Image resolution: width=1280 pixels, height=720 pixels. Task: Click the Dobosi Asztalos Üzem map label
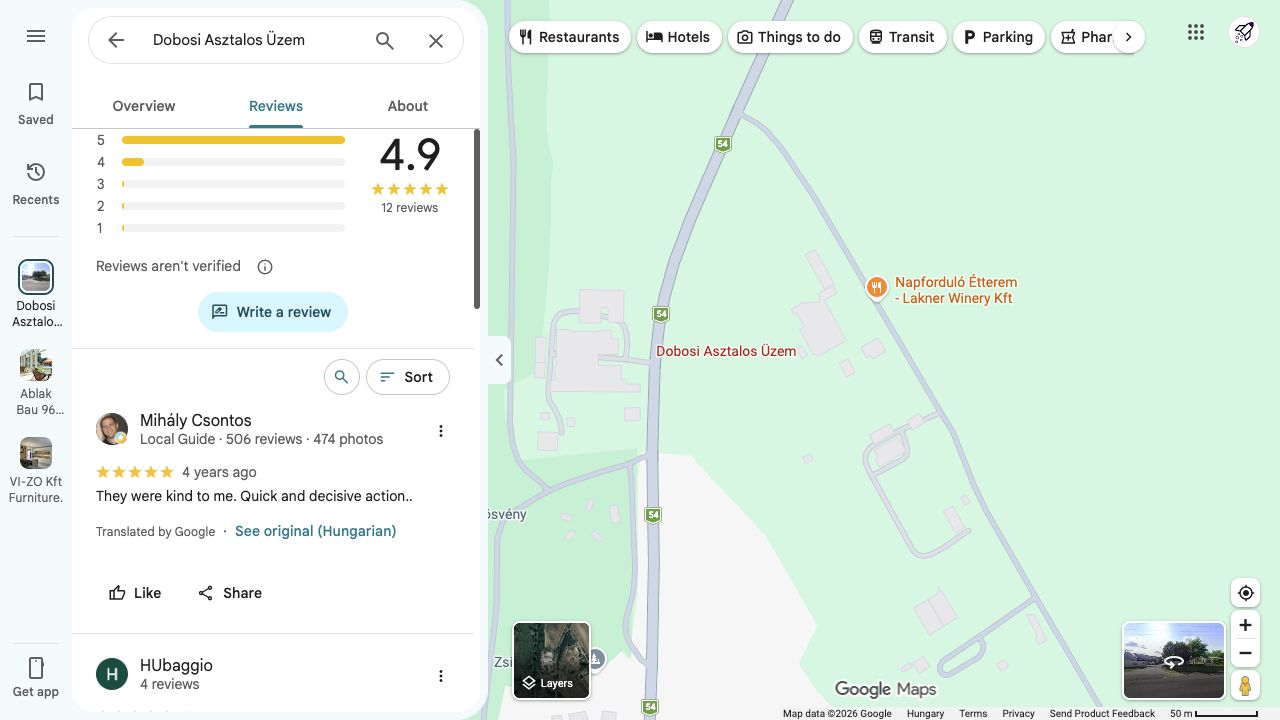tap(726, 351)
